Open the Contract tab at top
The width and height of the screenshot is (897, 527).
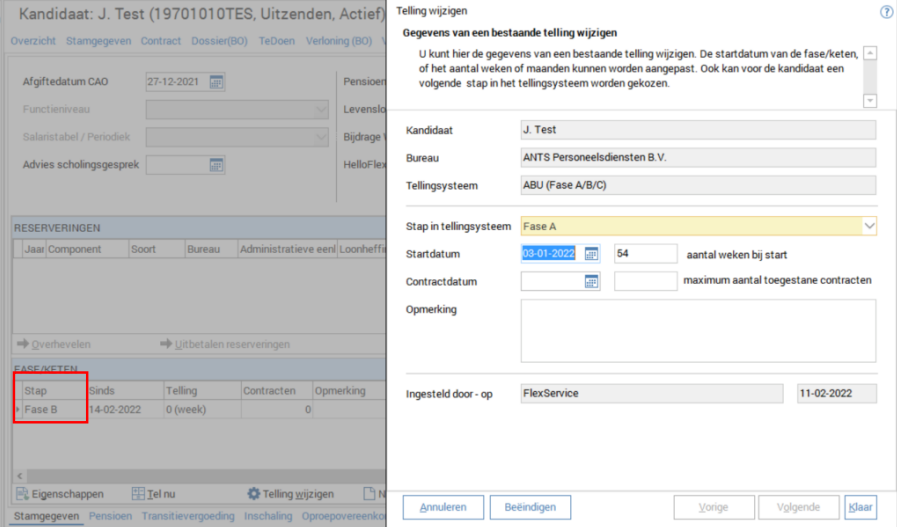161,41
